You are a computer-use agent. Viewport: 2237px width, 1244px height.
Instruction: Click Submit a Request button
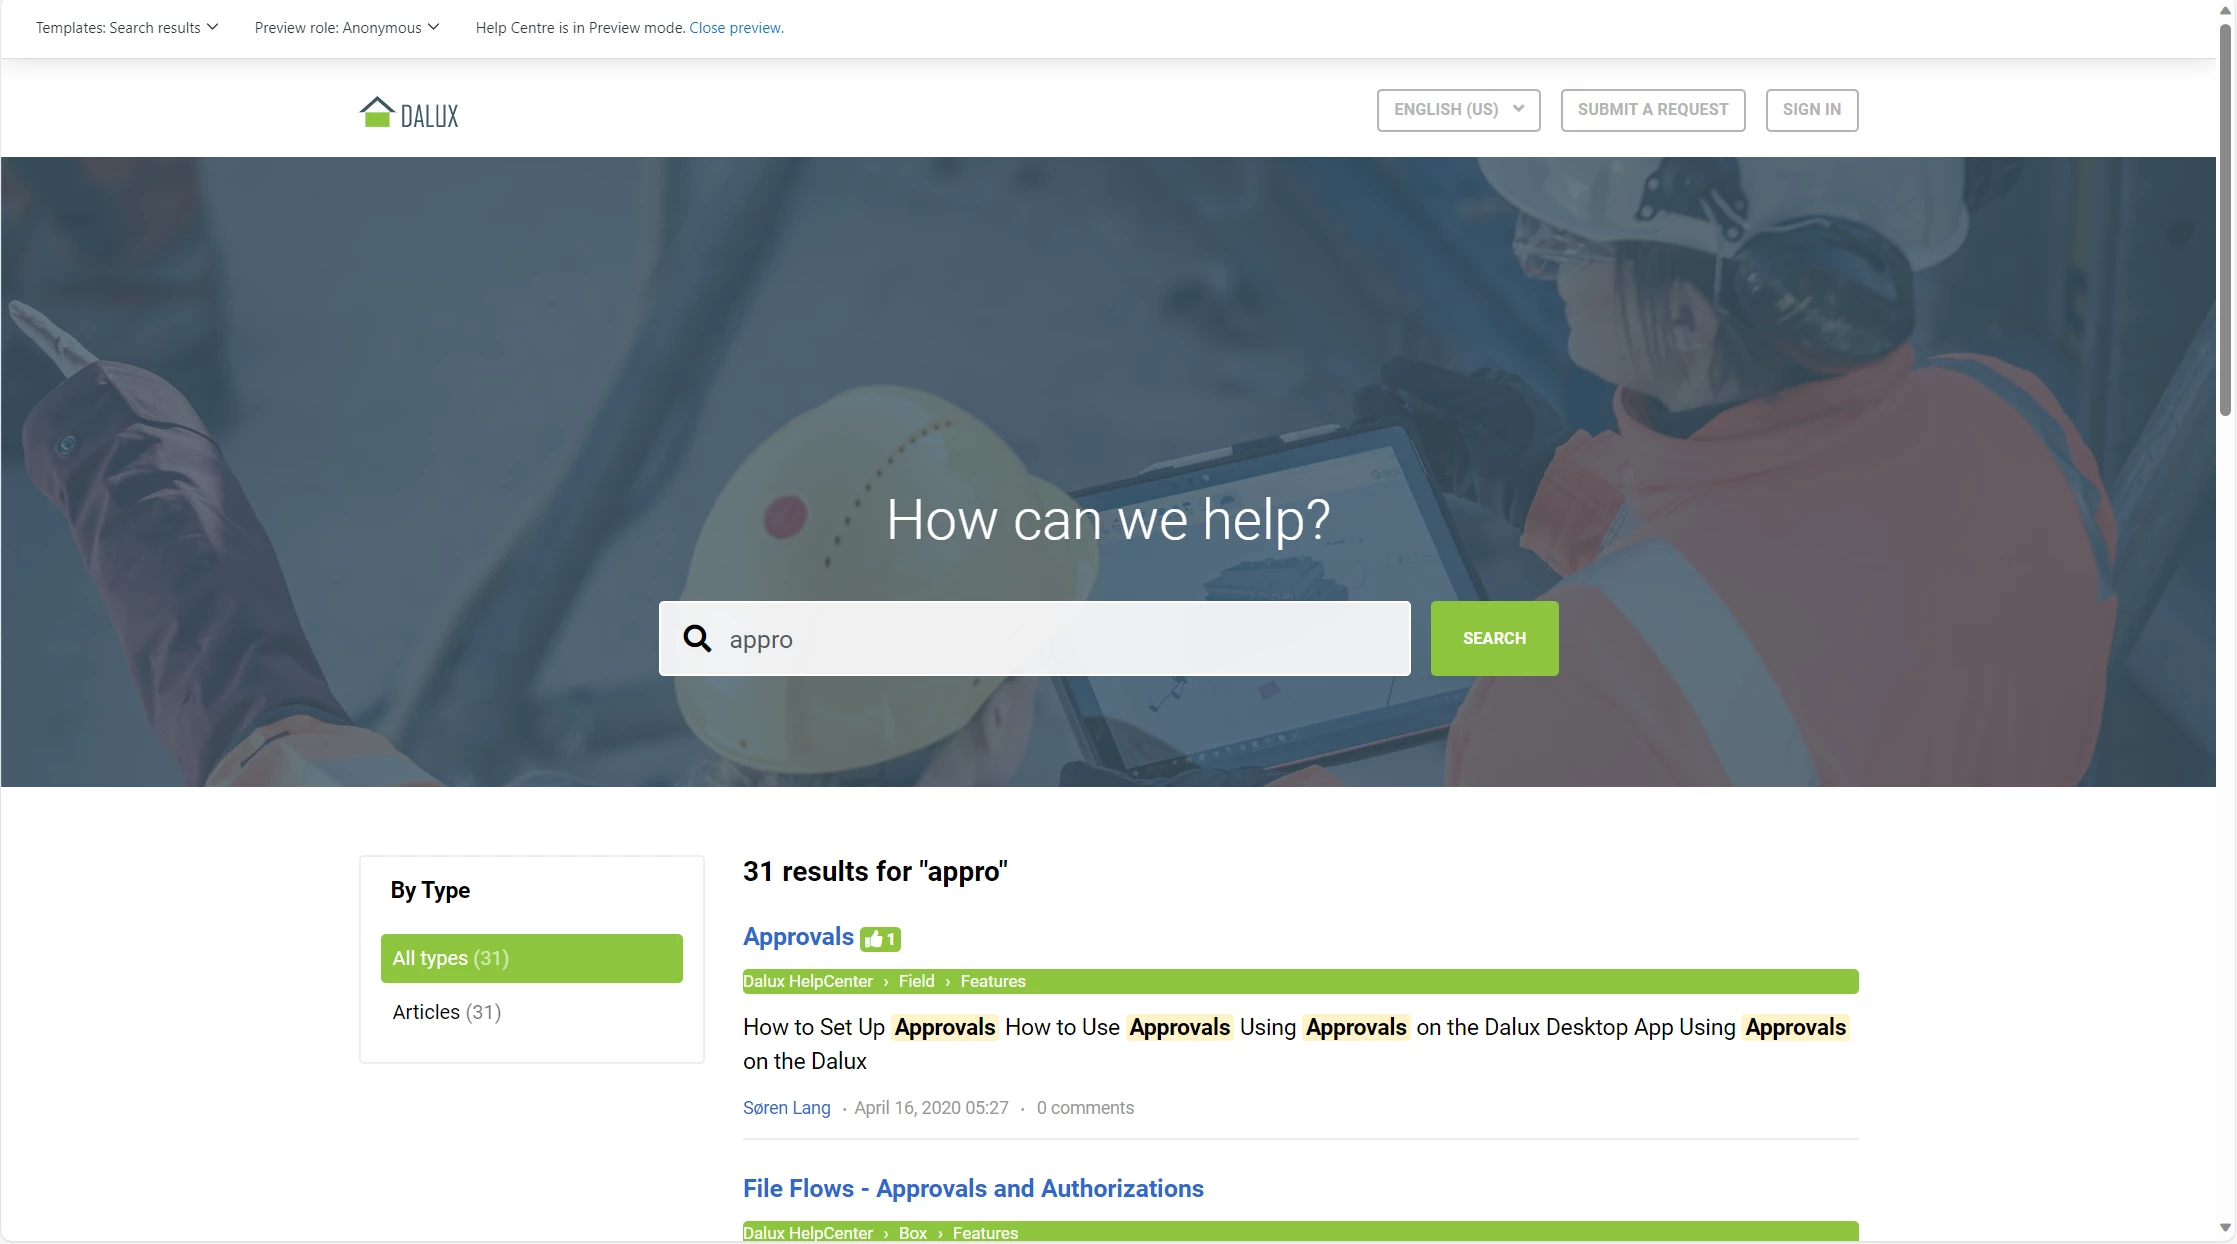click(x=1652, y=110)
